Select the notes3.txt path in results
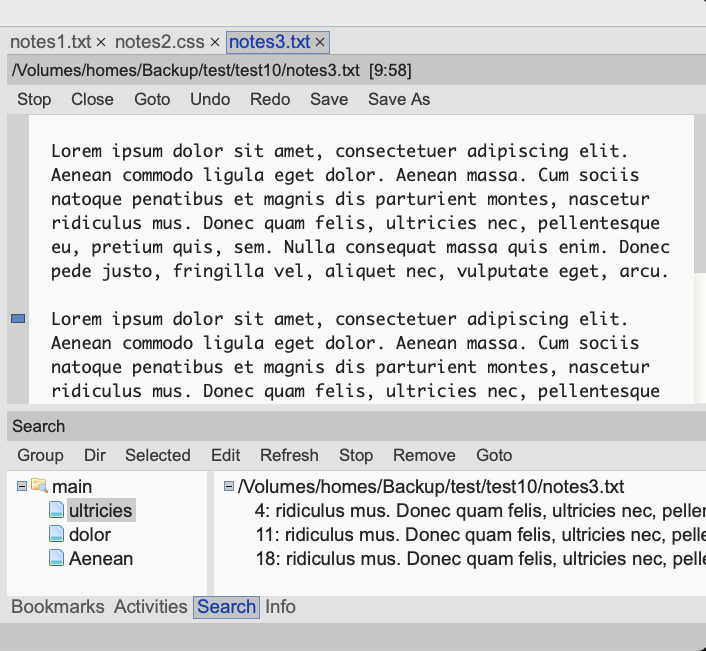The height and width of the screenshot is (651, 706). 431,487
